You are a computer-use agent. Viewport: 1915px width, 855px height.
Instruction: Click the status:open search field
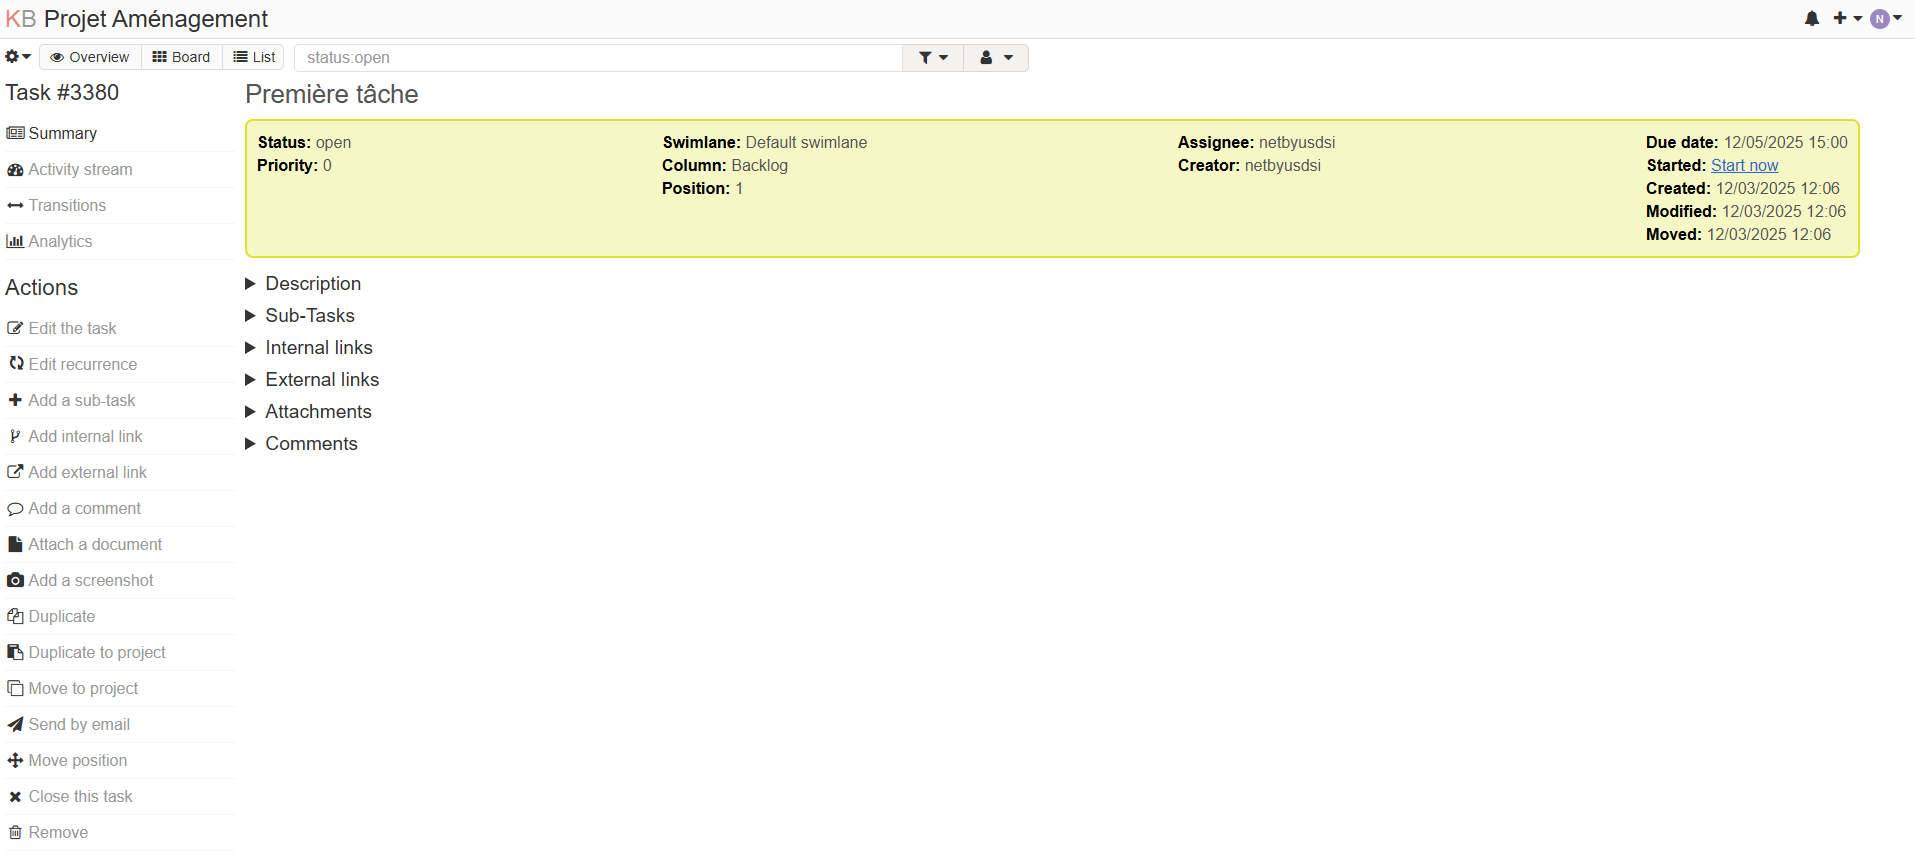coord(598,58)
